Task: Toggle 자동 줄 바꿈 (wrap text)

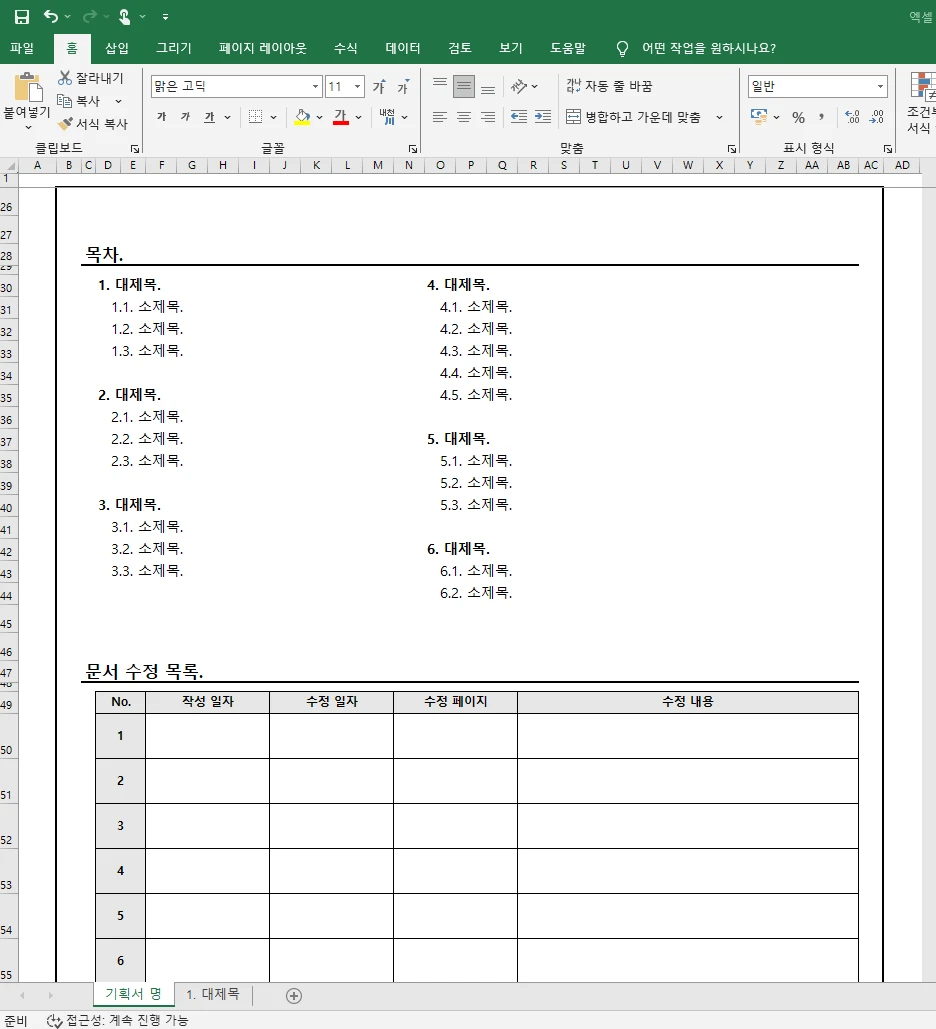Action: [x=609, y=86]
